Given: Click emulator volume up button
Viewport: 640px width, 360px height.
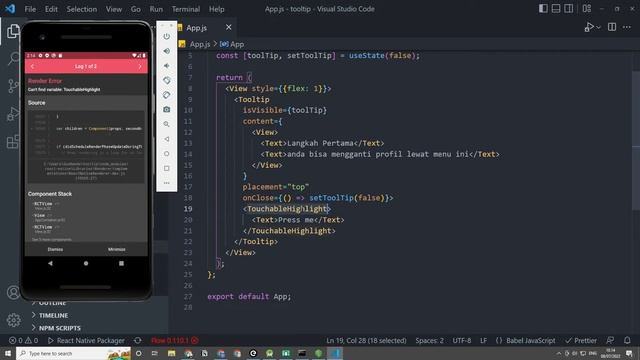Looking at the screenshot, I should click(x=167, y=51).
